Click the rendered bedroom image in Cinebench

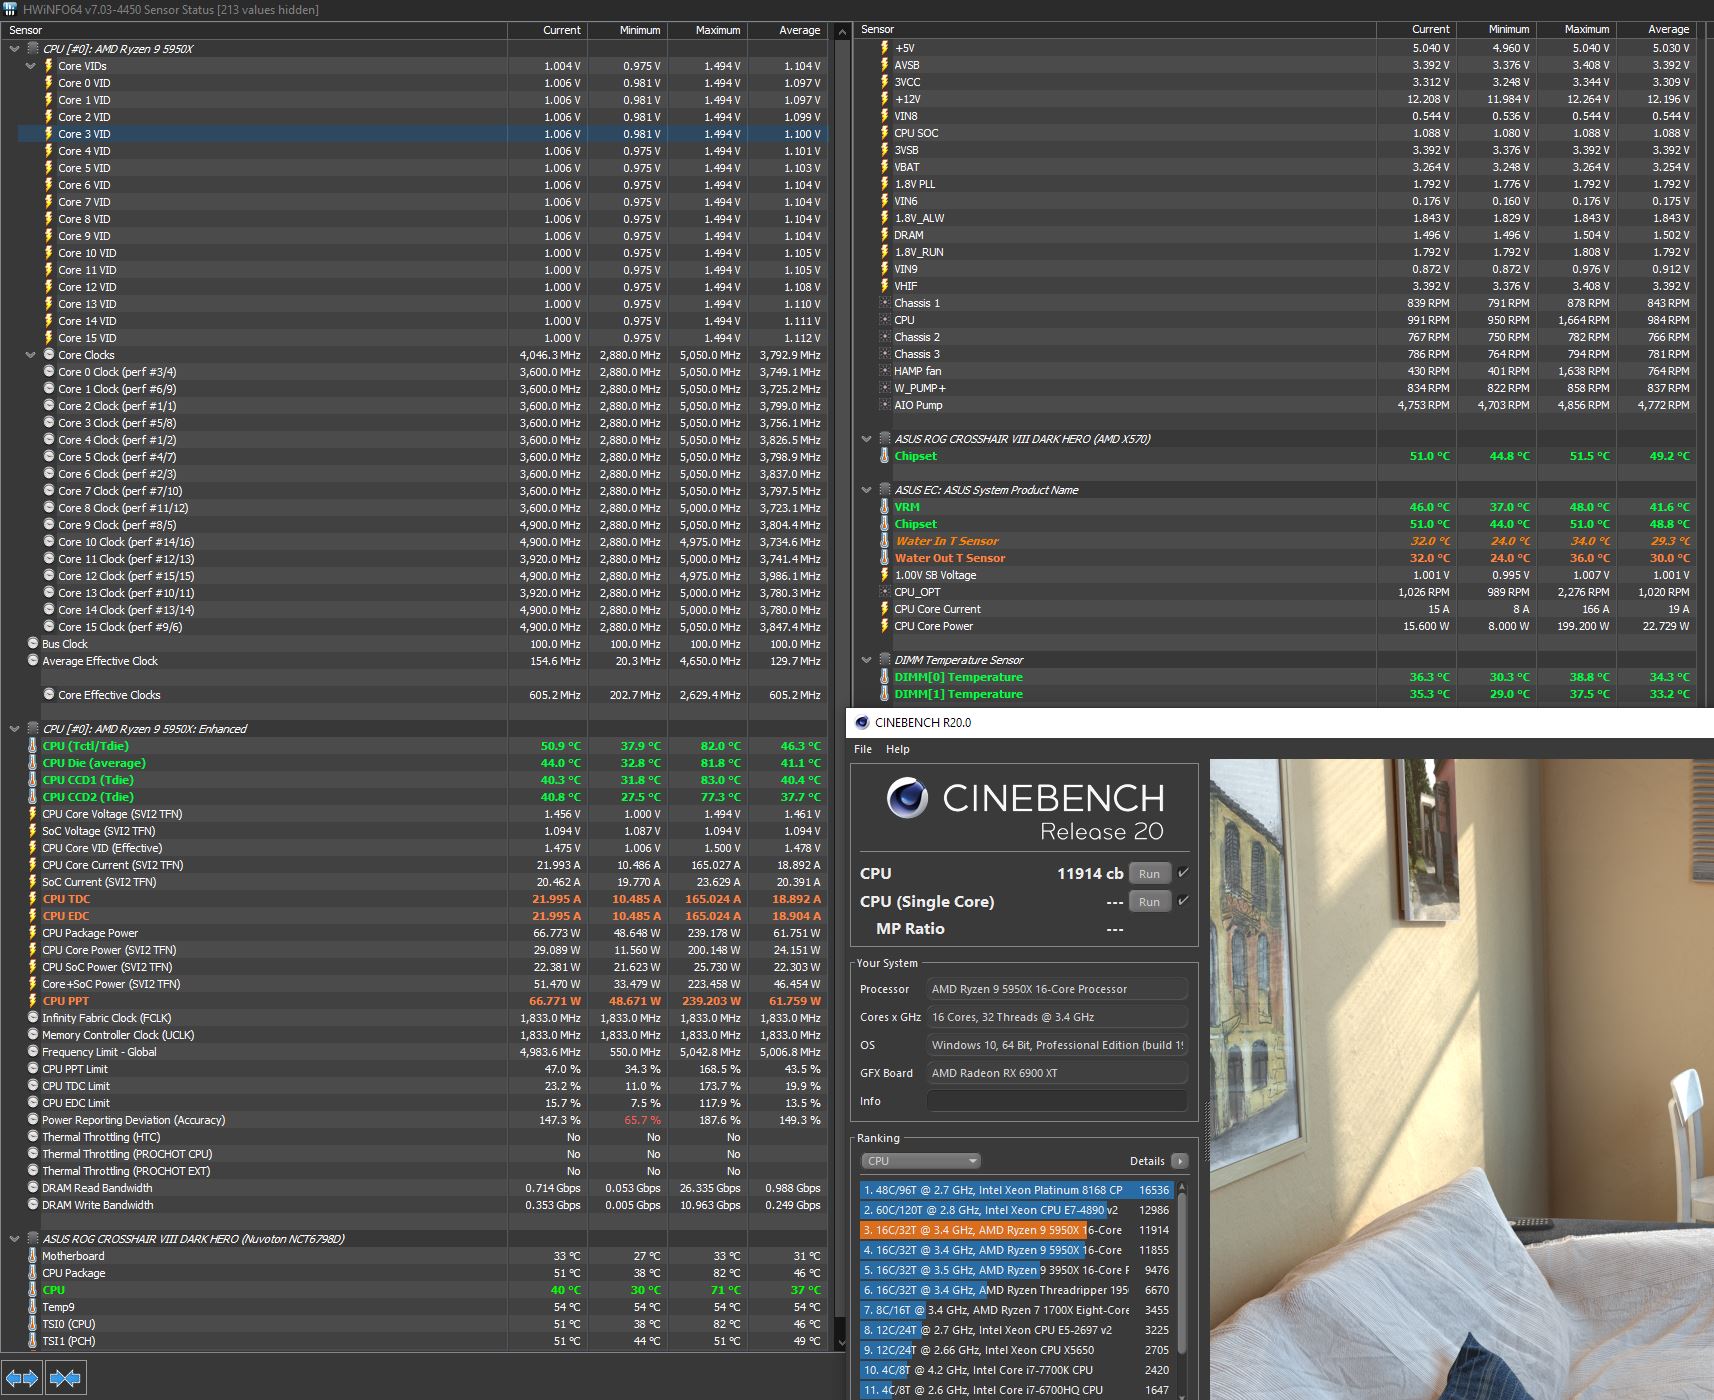click(x=1461, y=1079)
